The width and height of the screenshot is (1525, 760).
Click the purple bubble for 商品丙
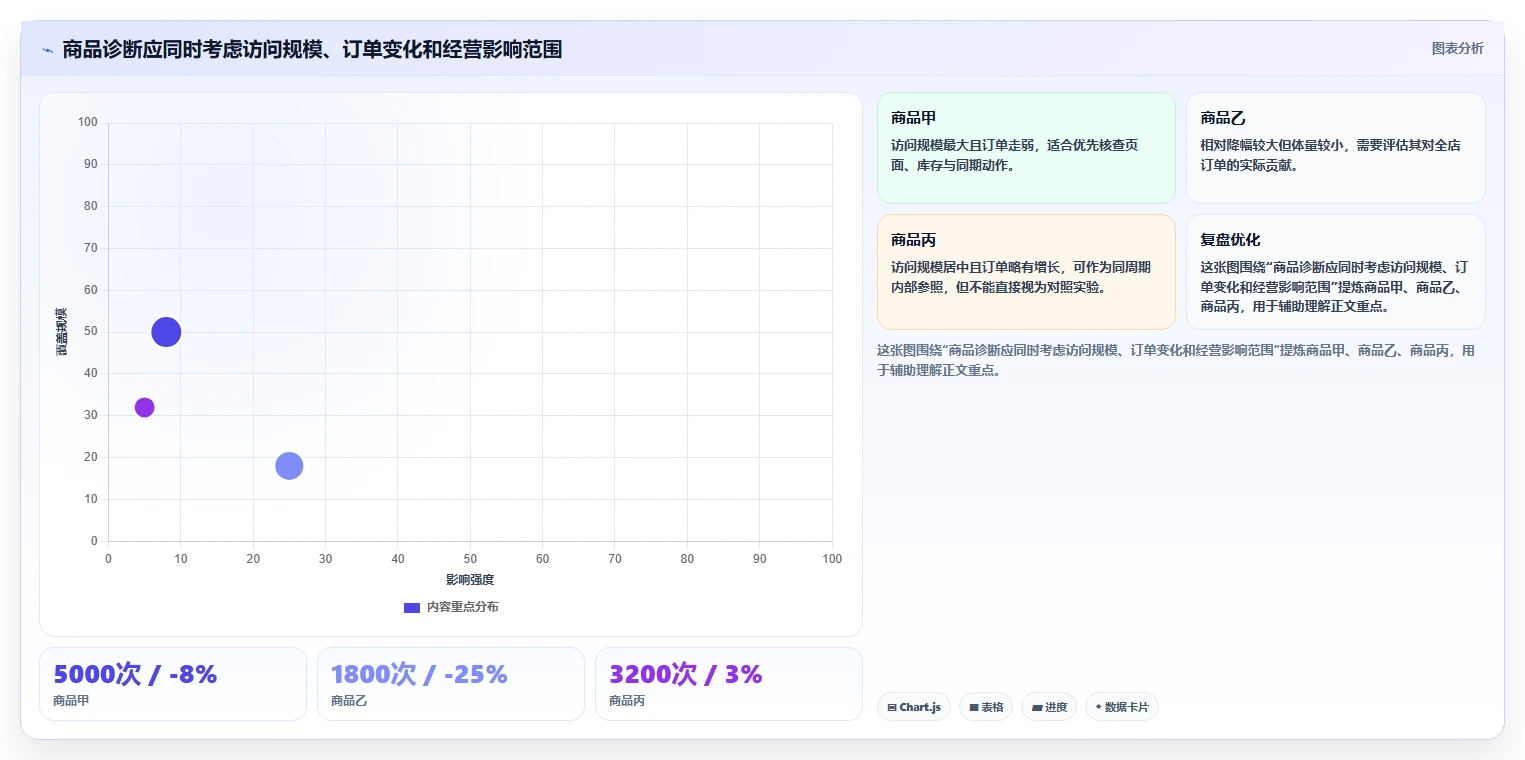[x=144, y=407]
